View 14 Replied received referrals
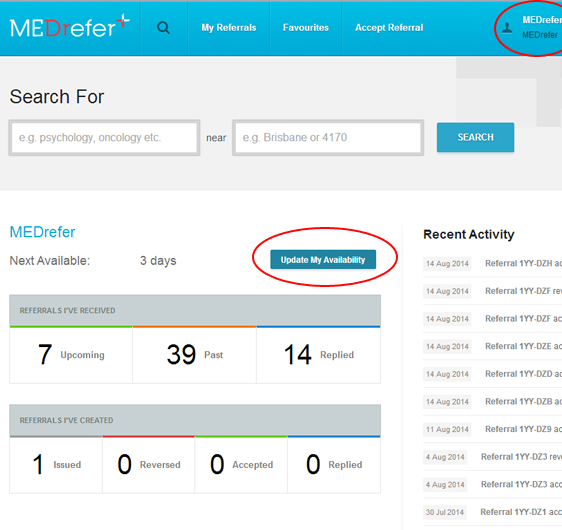 point(319,355)
